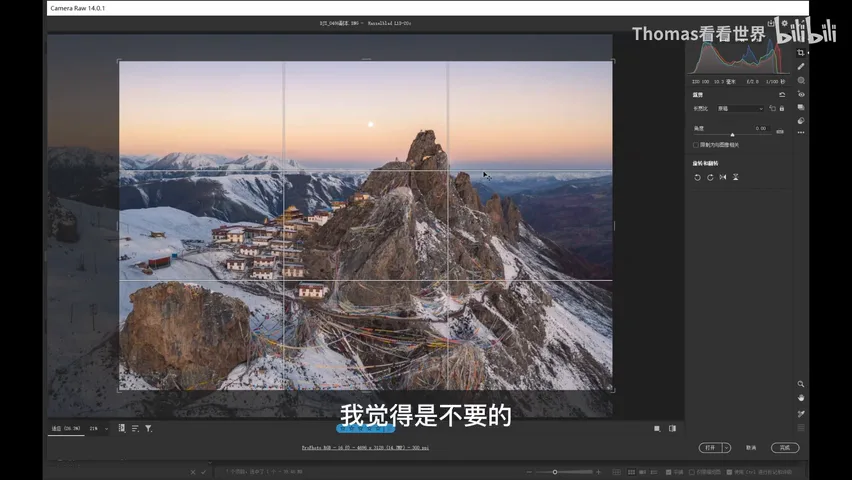Open the aspect ratio dropdown
This screenshot has height=480, width=852.
tap(740, 109)
